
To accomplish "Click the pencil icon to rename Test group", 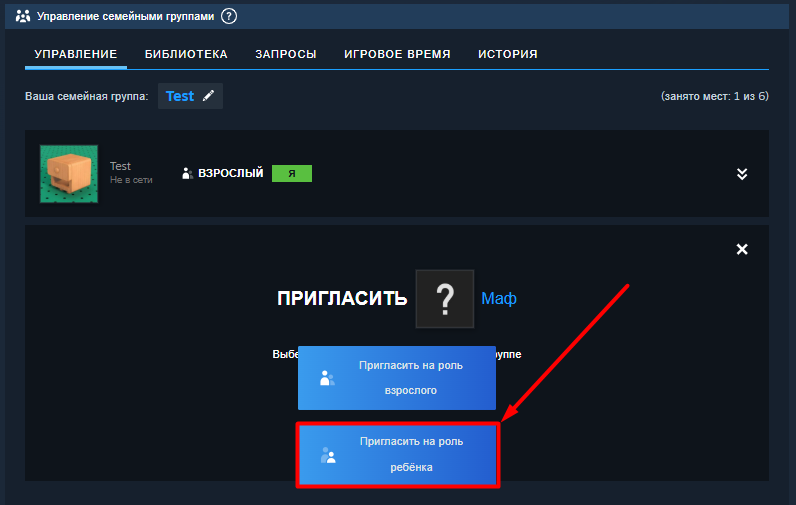I will (208, 96).
